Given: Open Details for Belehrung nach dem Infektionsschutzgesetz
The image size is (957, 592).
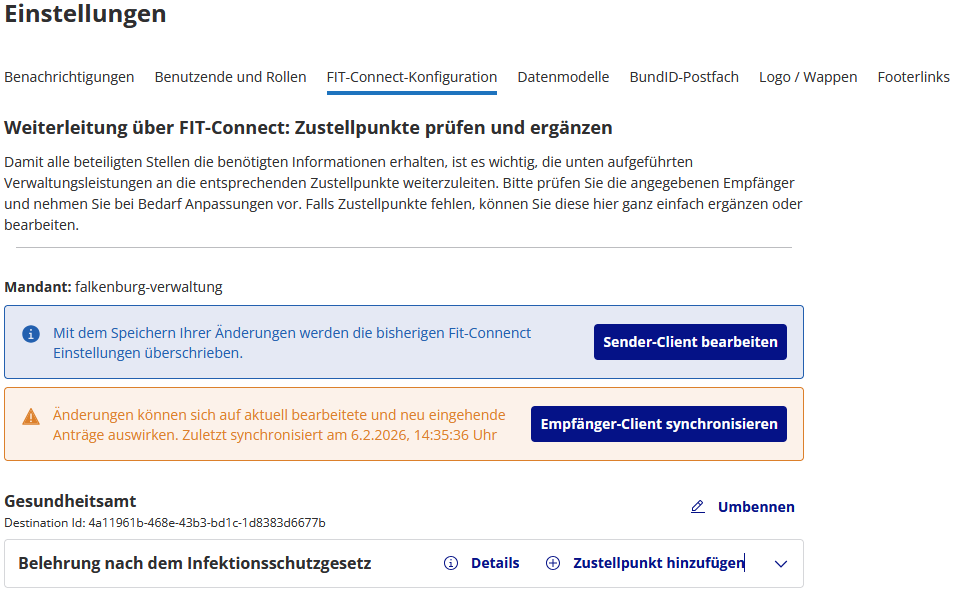Looking at the screenshot, I should pos(494,563).
